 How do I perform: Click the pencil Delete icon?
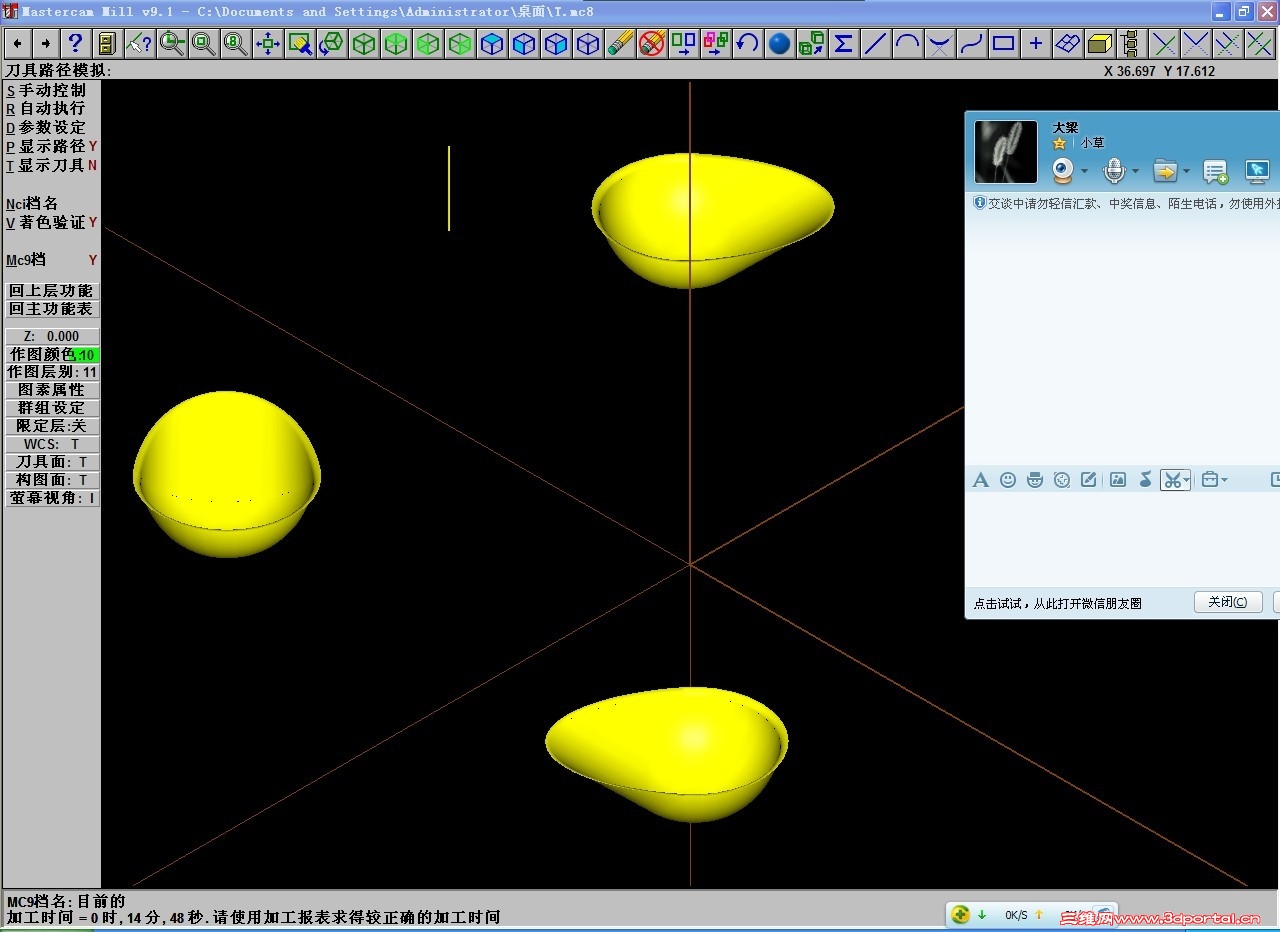[620, 43]
